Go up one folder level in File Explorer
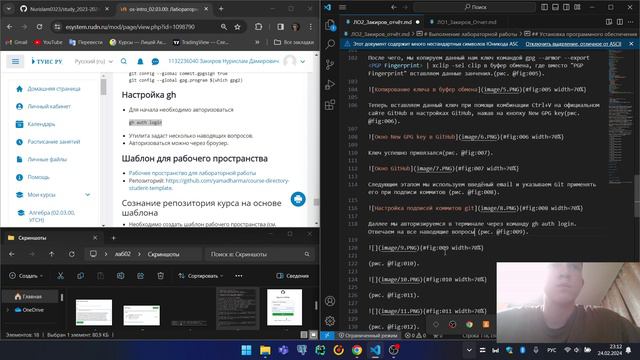This screenshot has height=360, width=640. [51, 254]
